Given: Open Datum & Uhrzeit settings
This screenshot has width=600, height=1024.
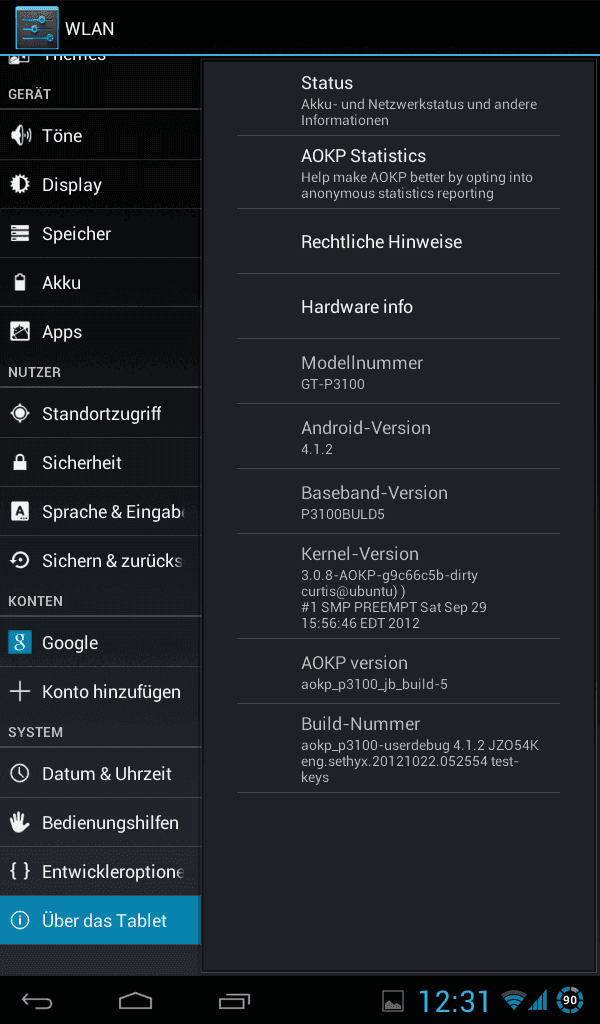Looking at the screenshot, I should tap(101, 773).
